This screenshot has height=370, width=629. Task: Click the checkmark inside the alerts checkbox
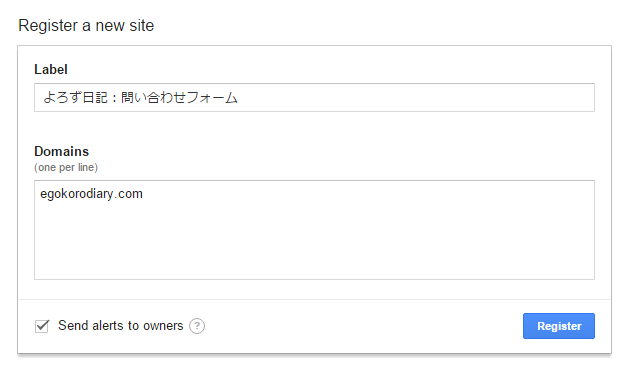tap(42, 325)
